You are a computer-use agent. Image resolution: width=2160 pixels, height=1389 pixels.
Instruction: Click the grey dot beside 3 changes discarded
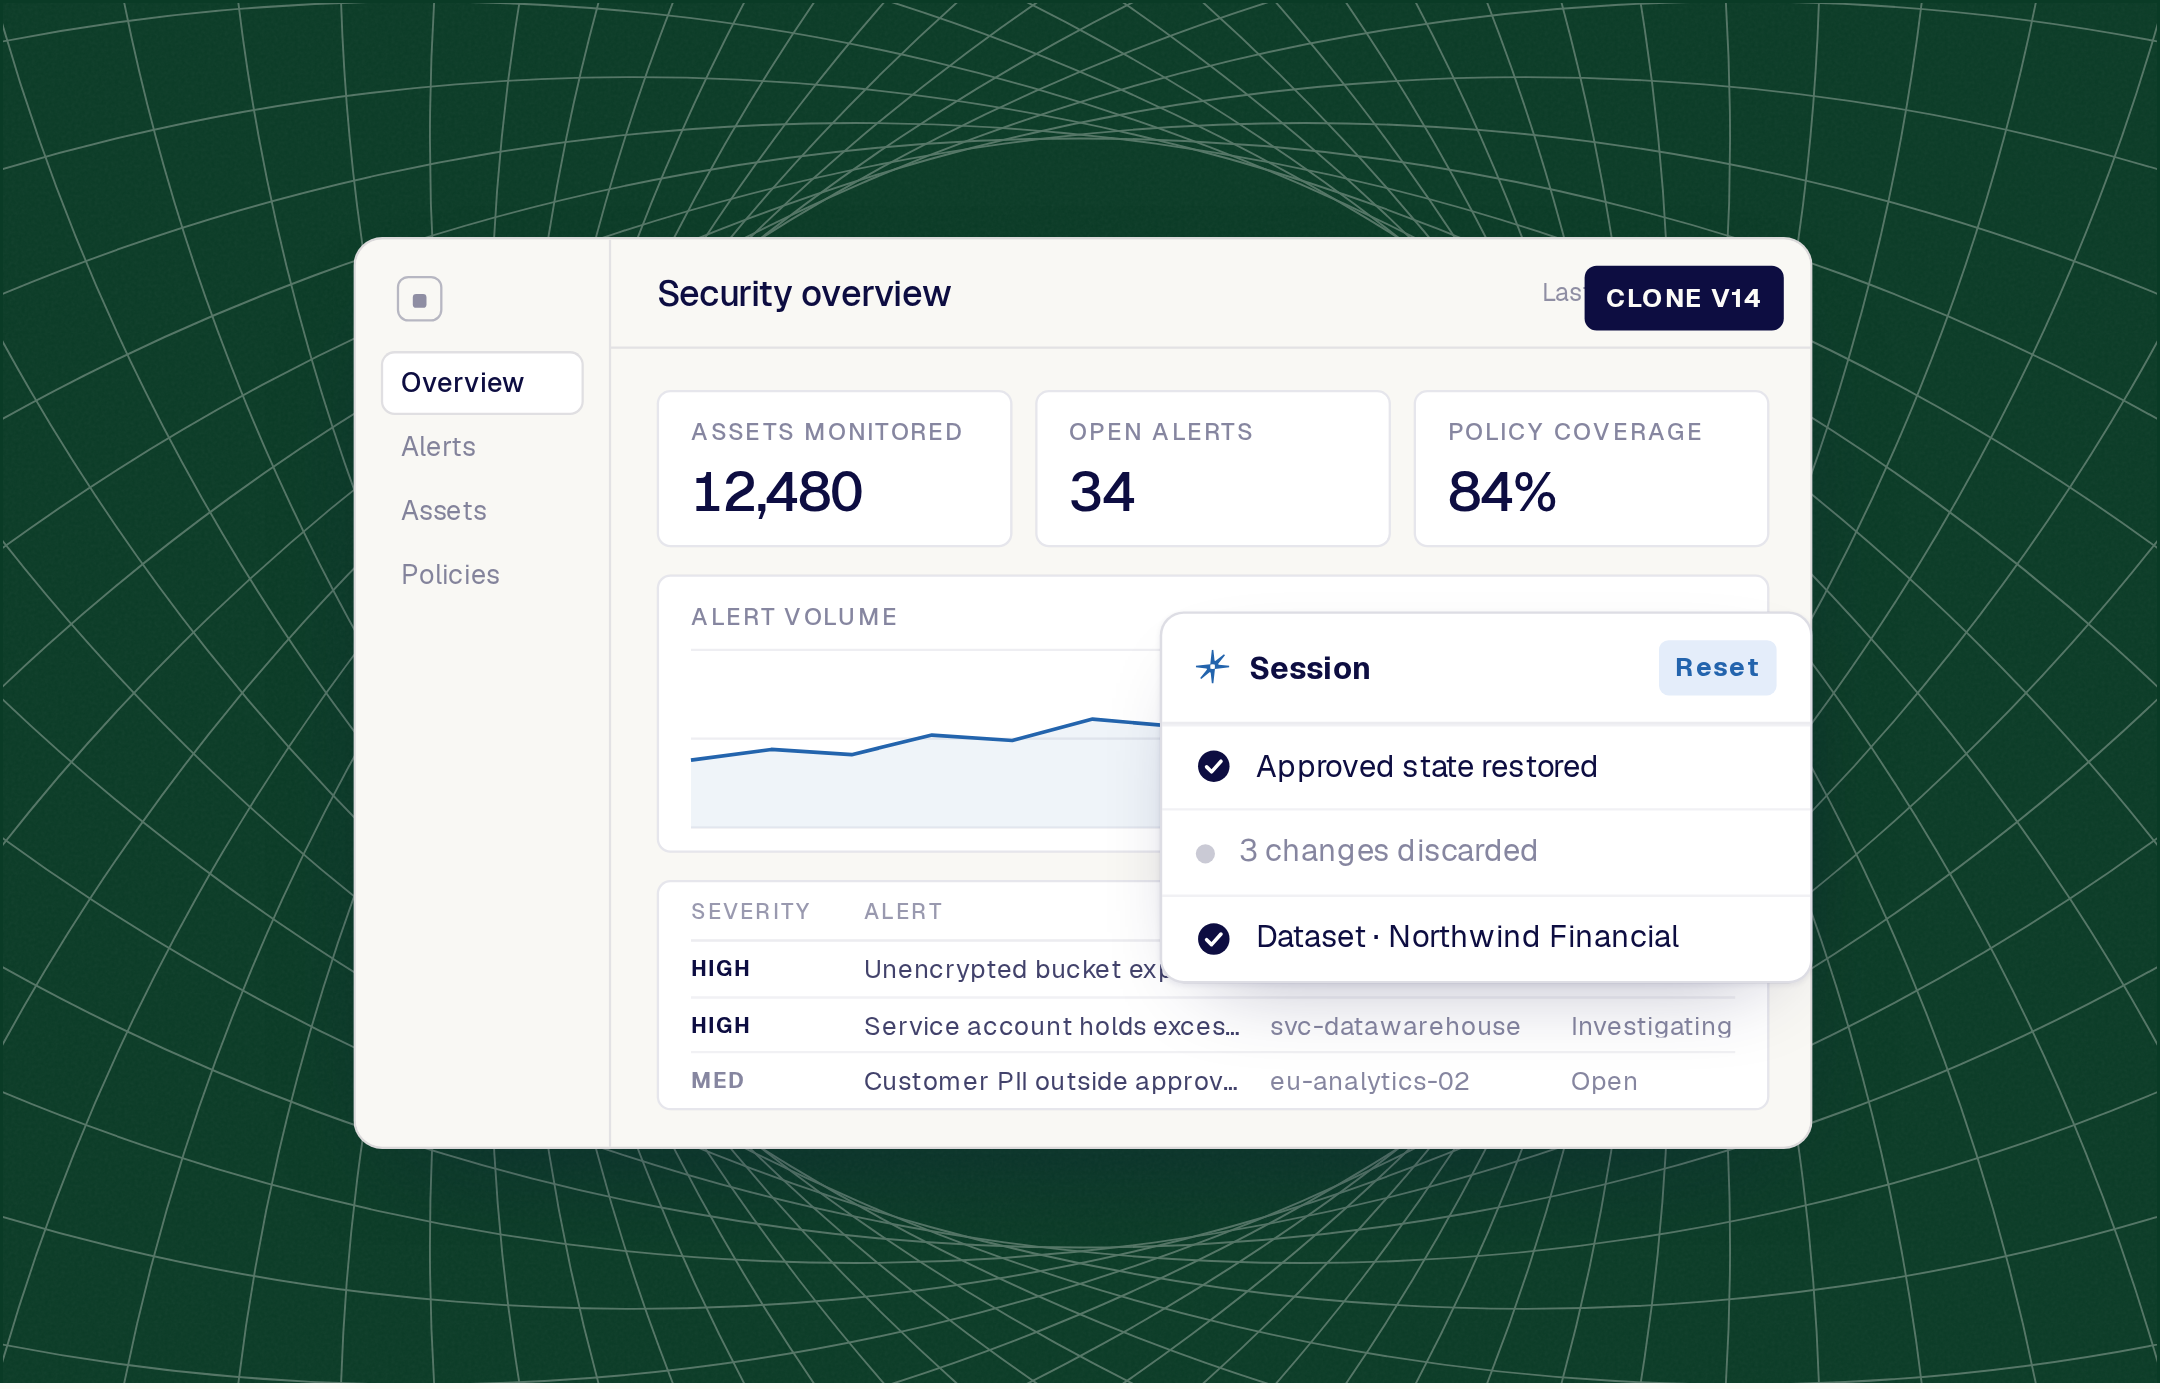point(1205,853)
